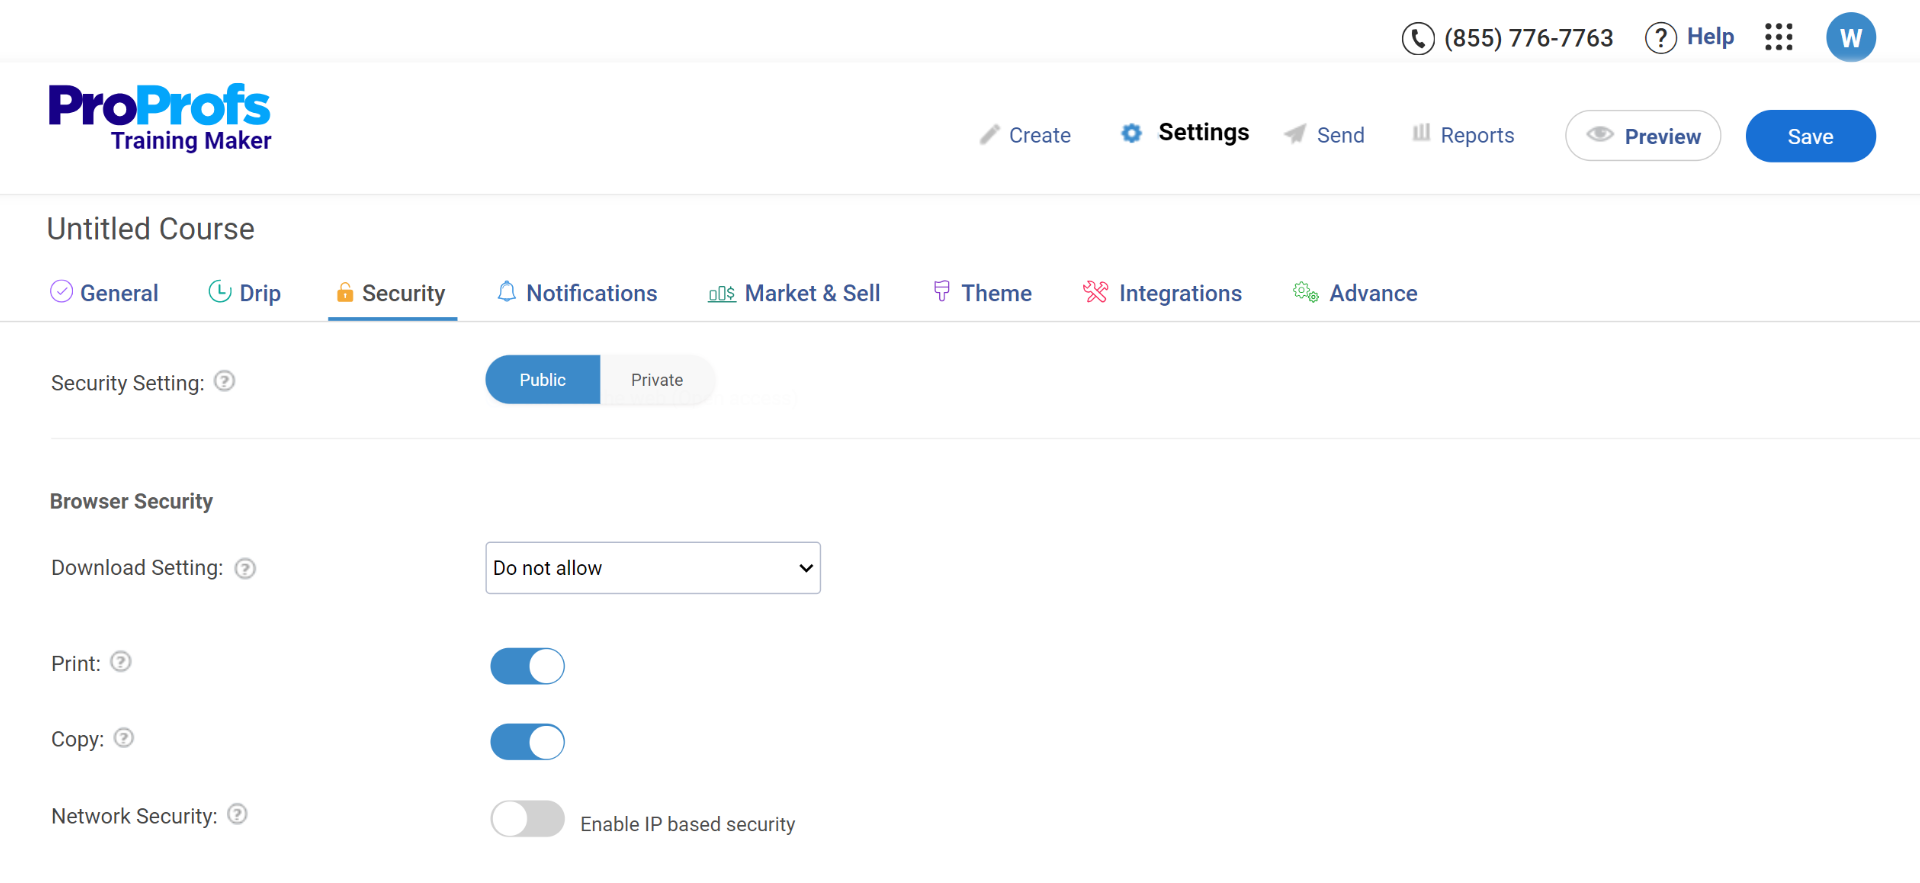This screenshot has width=1920, height=883.
Task: Click the tools icon of Integrations tab
Action: tap(1095, 291)
